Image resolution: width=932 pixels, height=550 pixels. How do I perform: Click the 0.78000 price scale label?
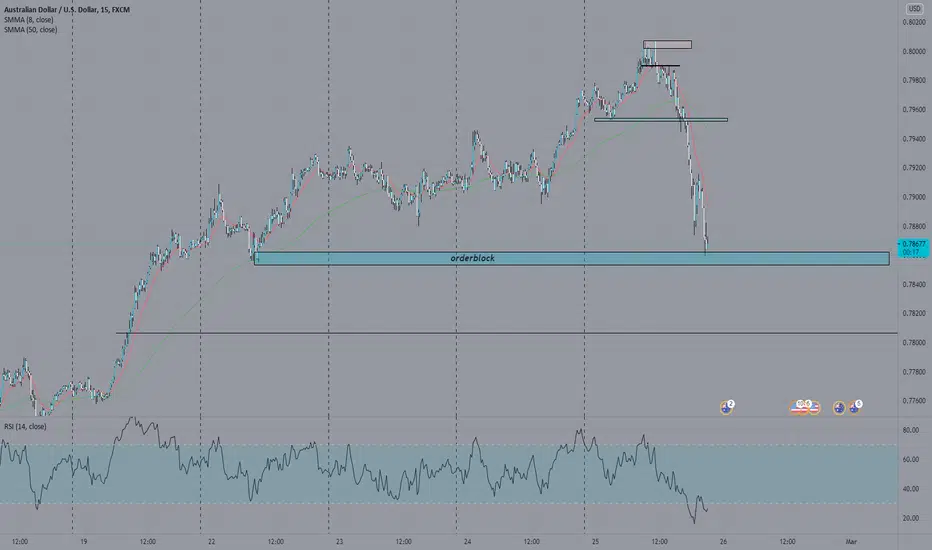[x=914, y=342]
